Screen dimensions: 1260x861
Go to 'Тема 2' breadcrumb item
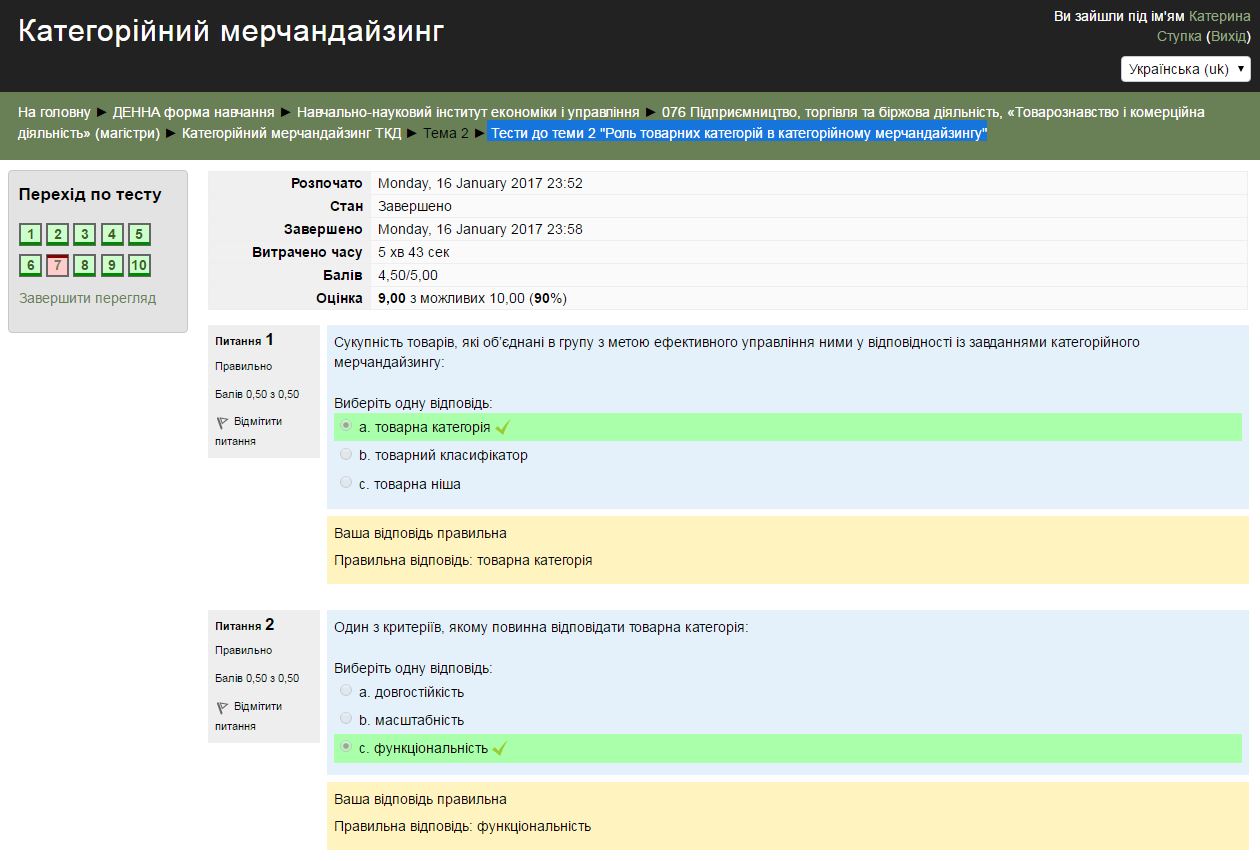coord(445,133)
